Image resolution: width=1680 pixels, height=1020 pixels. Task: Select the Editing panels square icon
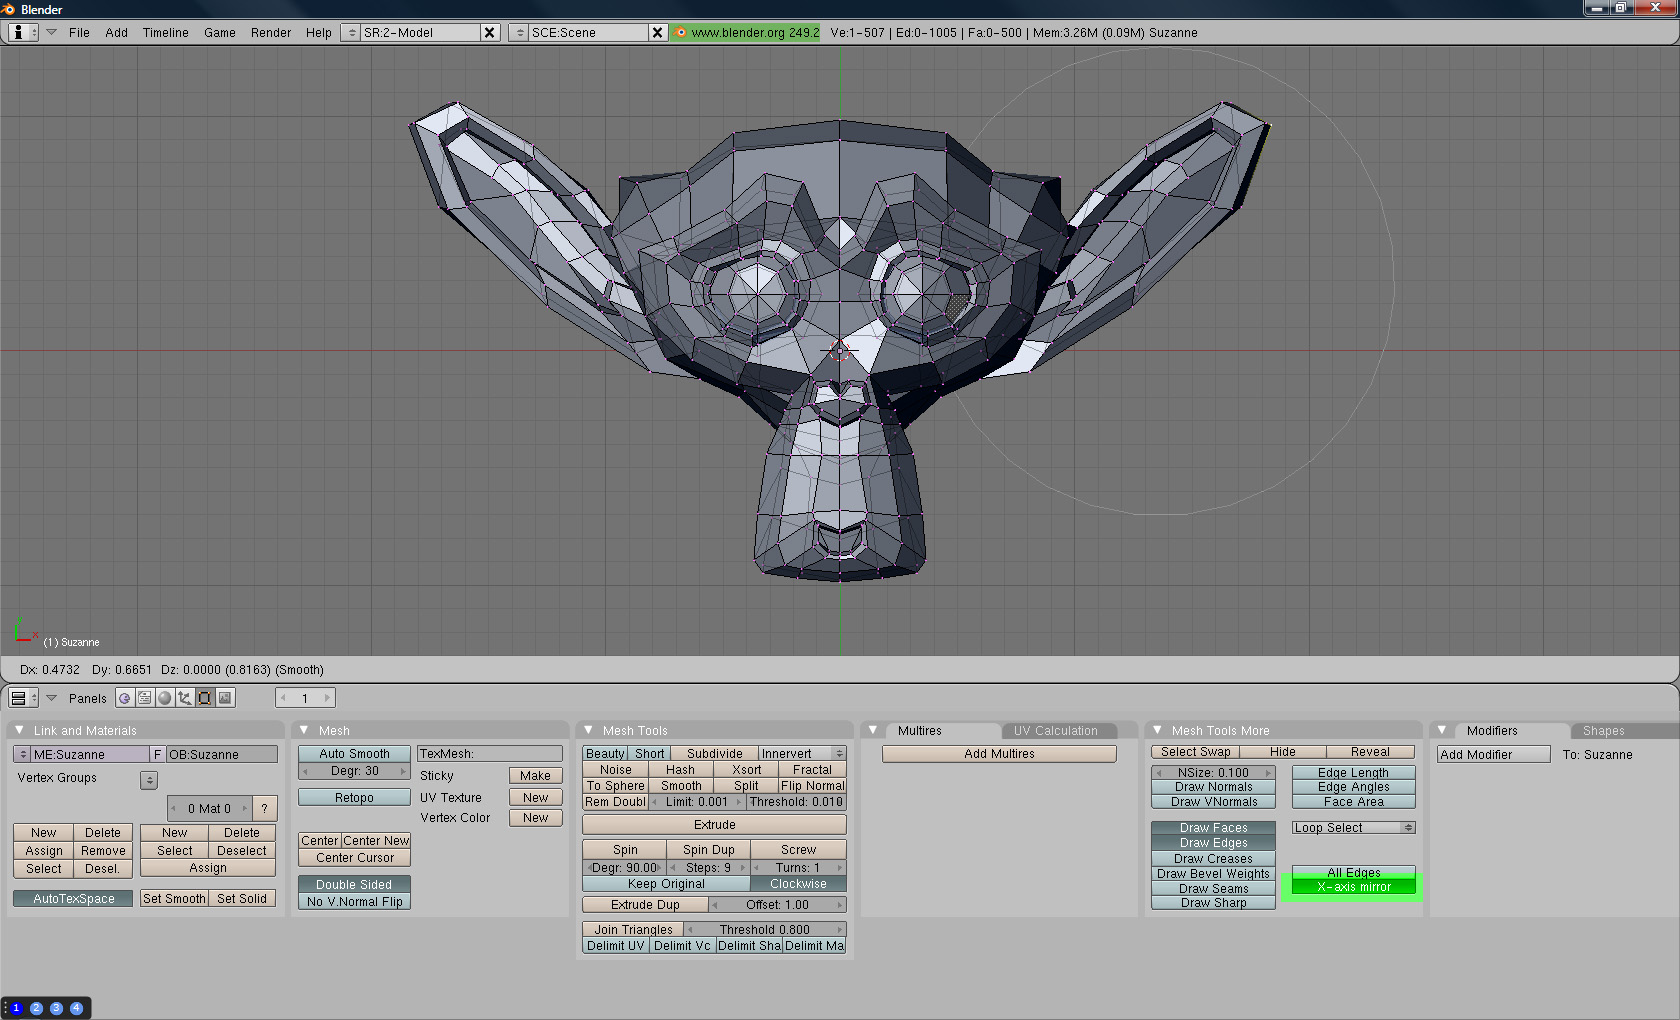[x=205, y=698]
